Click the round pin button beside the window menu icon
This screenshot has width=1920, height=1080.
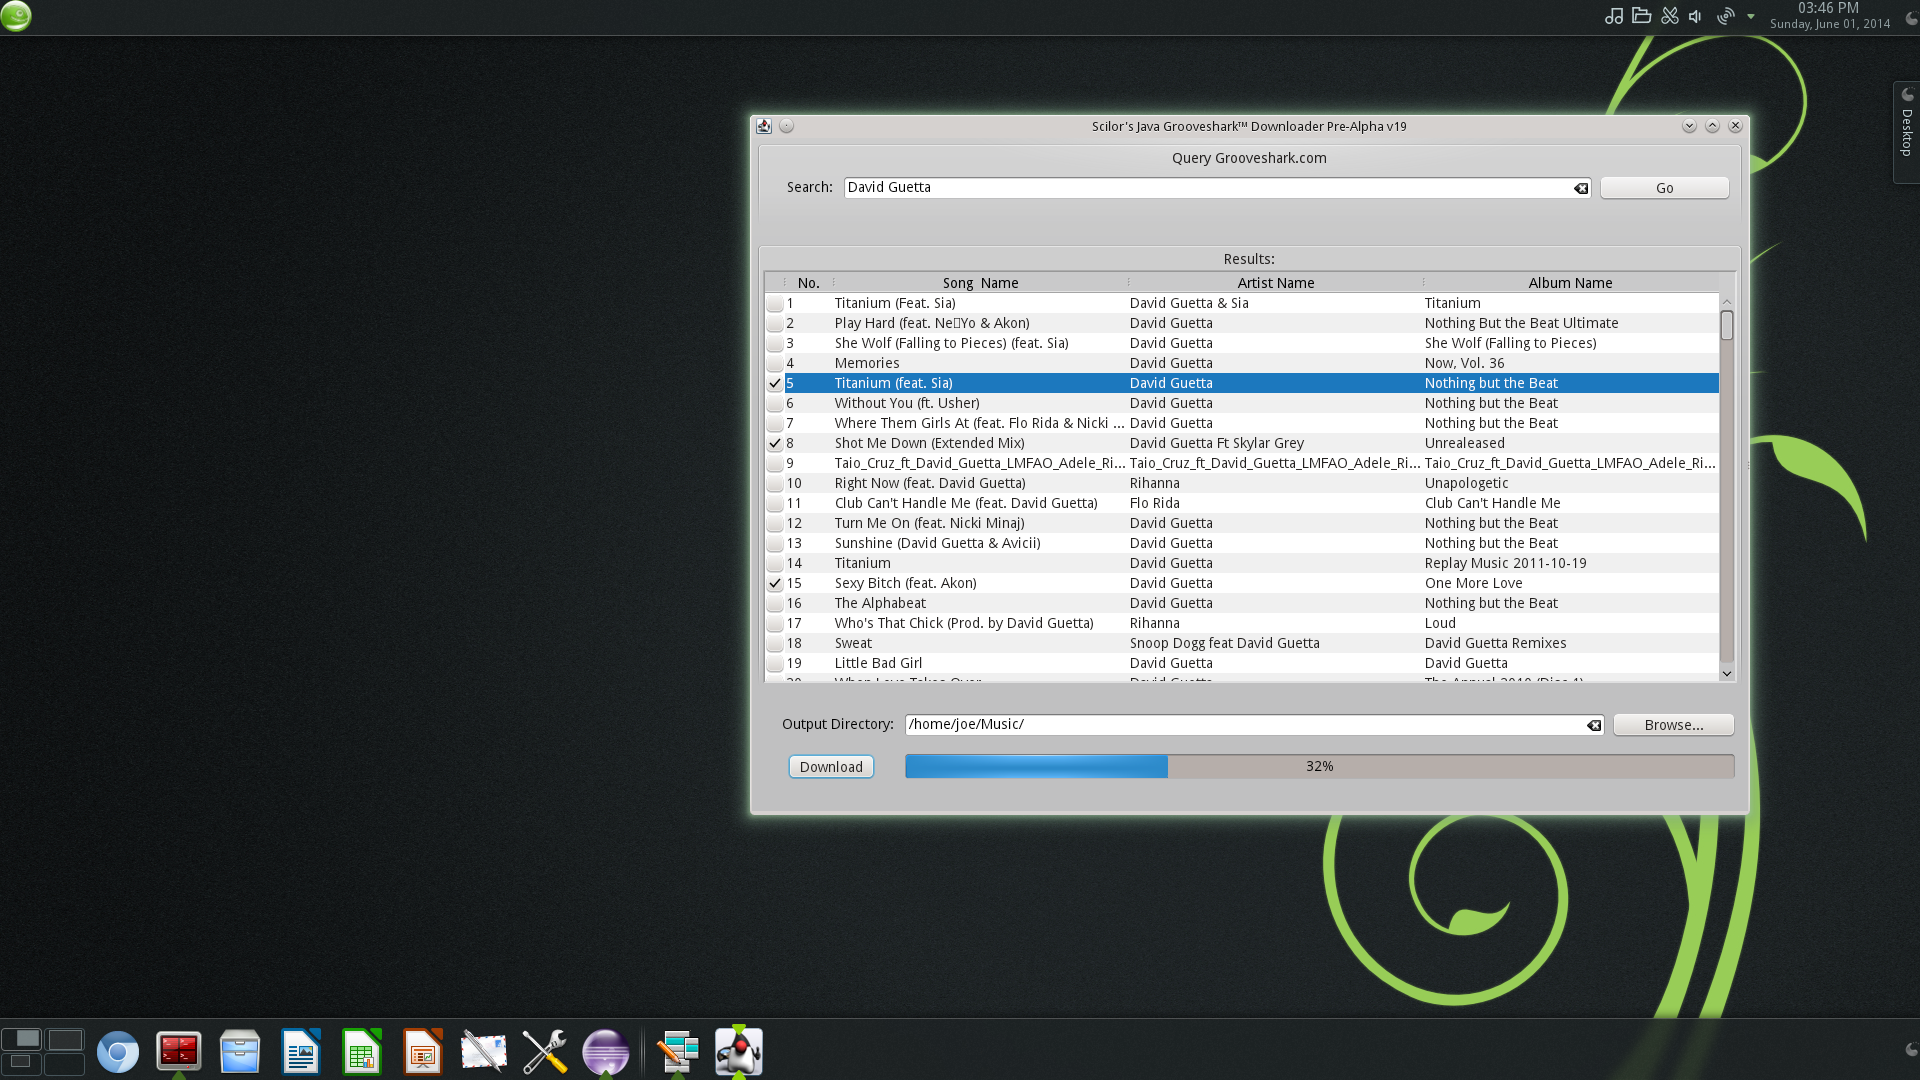click(x=787, y=126)
